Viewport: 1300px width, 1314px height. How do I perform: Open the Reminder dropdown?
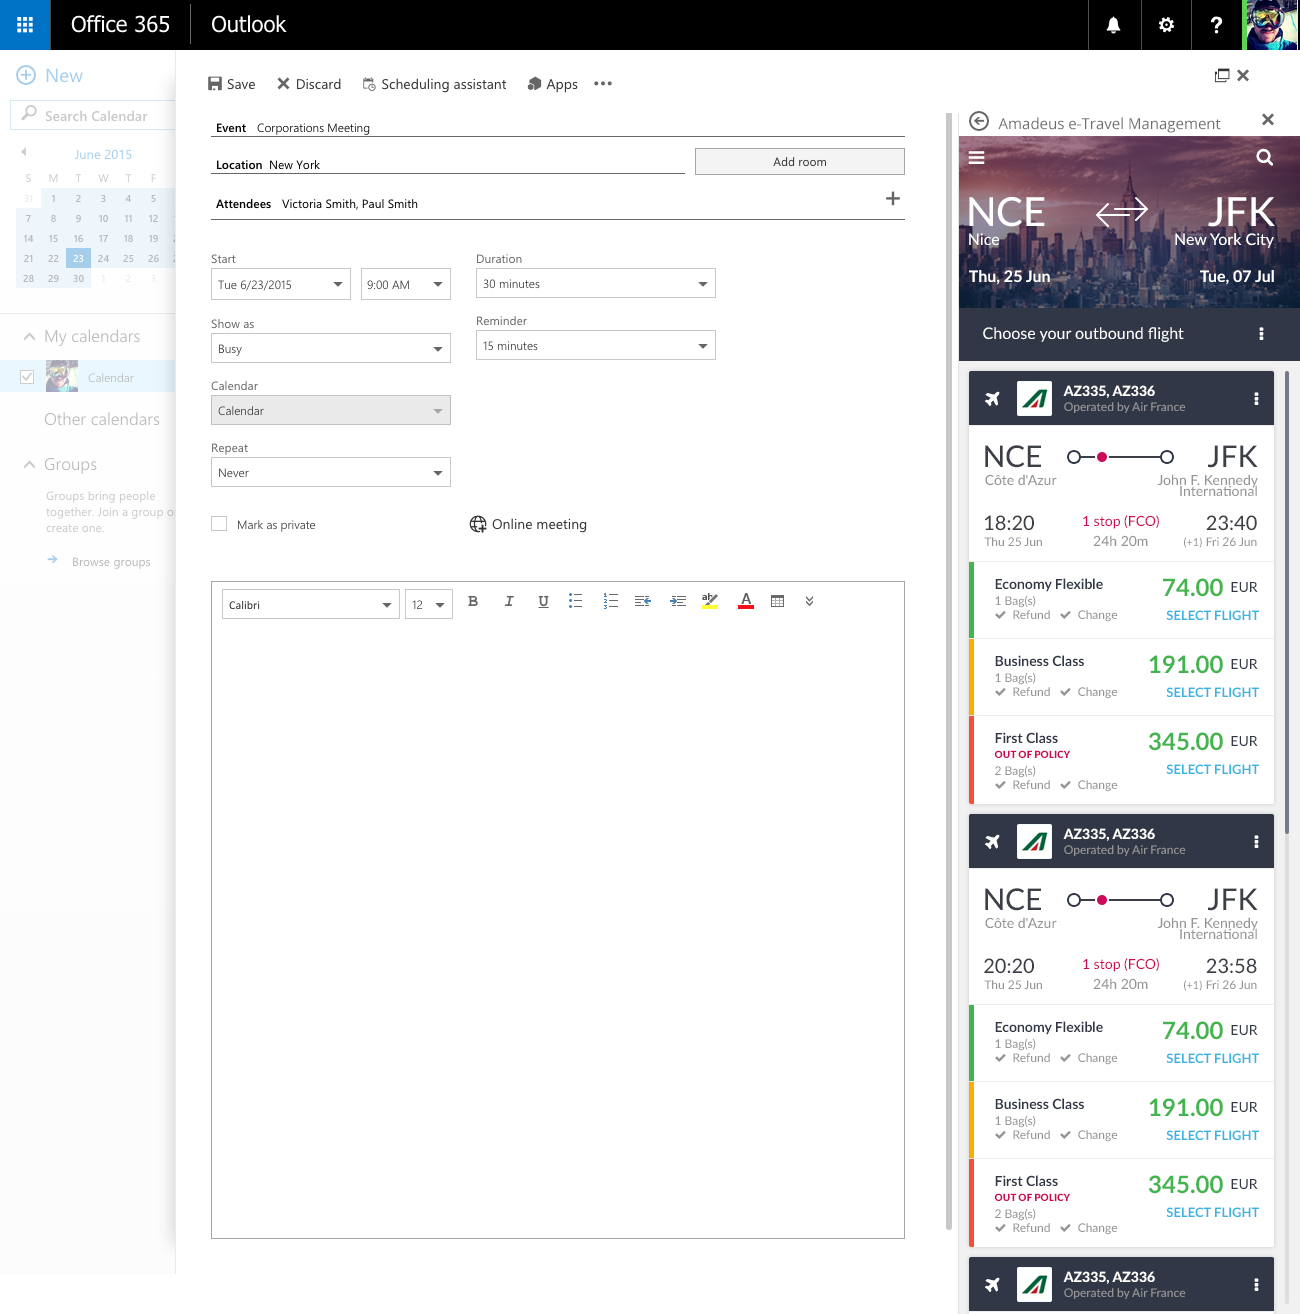[596, 345]
